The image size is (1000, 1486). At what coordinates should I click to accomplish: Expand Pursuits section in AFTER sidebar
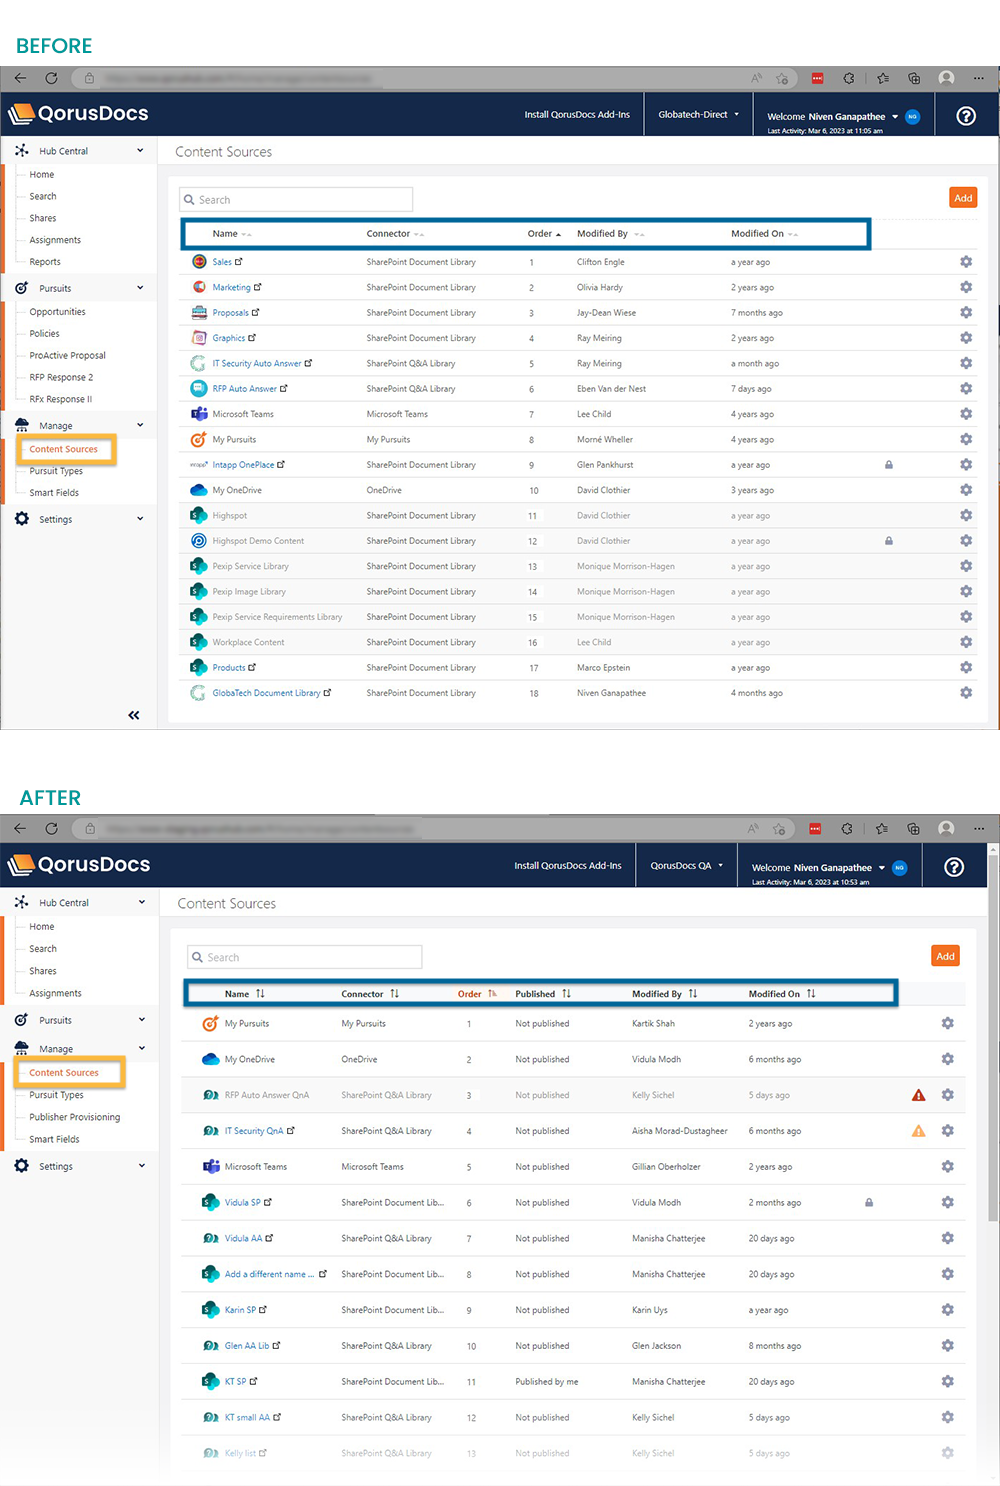[x=142, y=1020]
